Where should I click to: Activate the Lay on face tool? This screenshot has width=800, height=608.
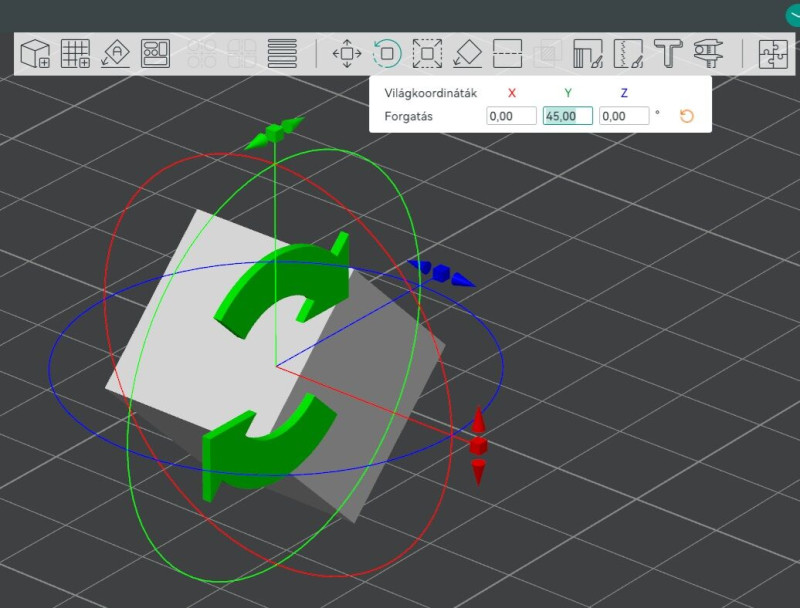(x=467, y=54)
